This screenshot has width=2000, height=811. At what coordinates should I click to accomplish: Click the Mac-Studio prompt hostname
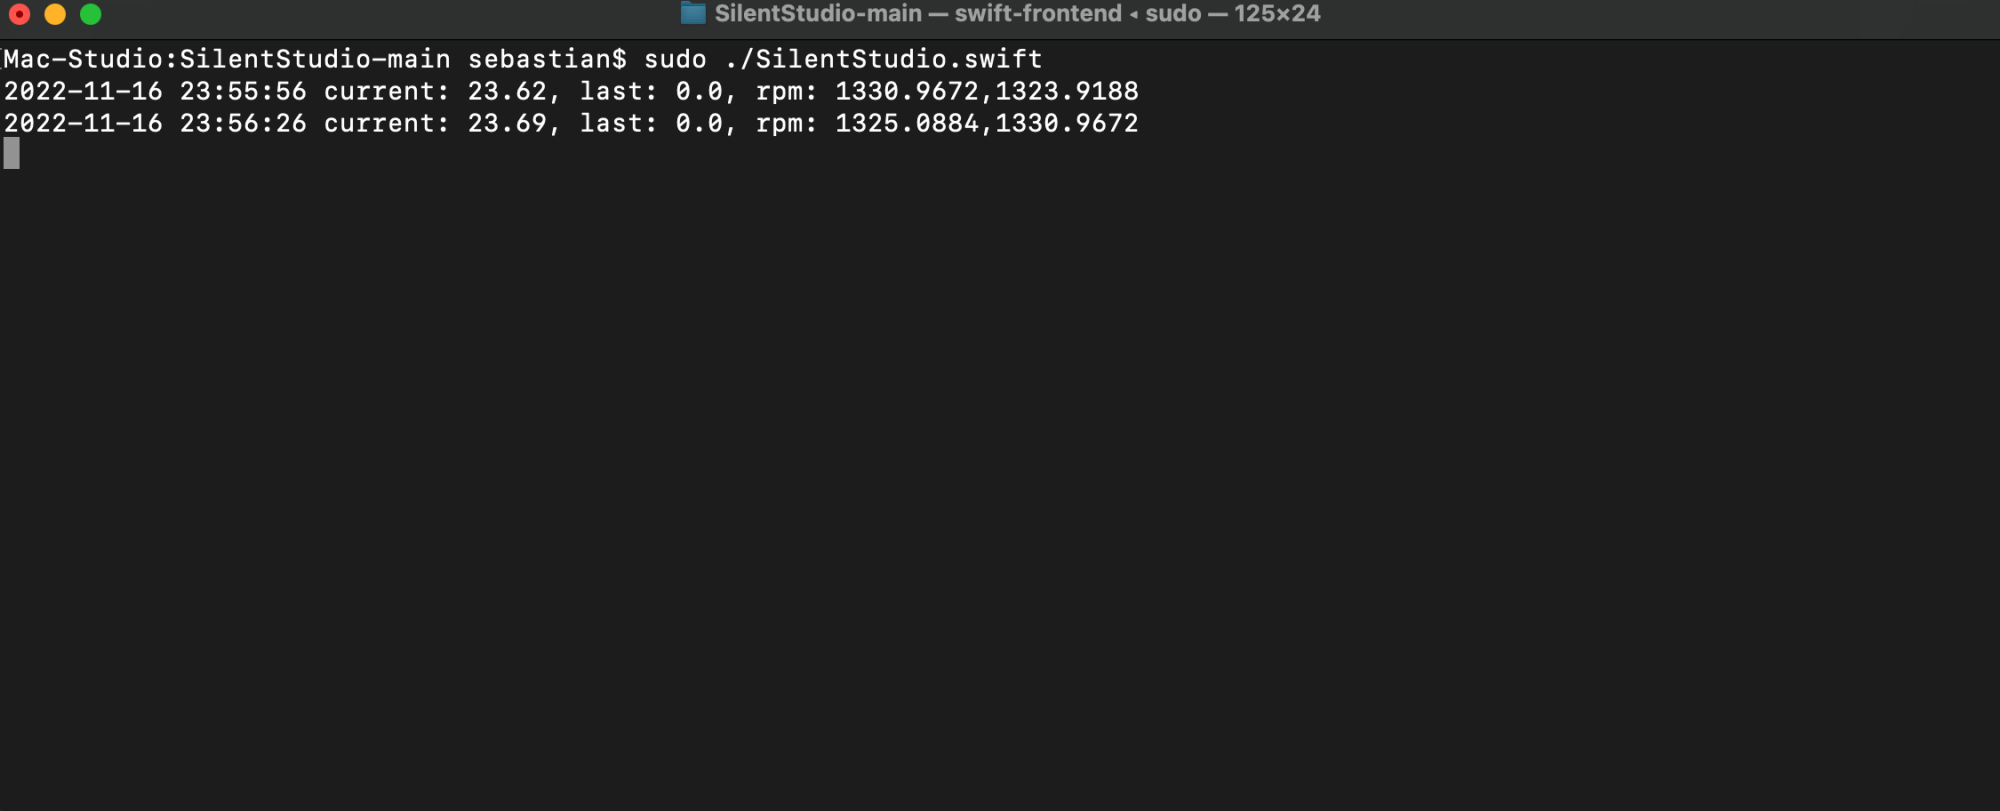(x=83, y=59)
